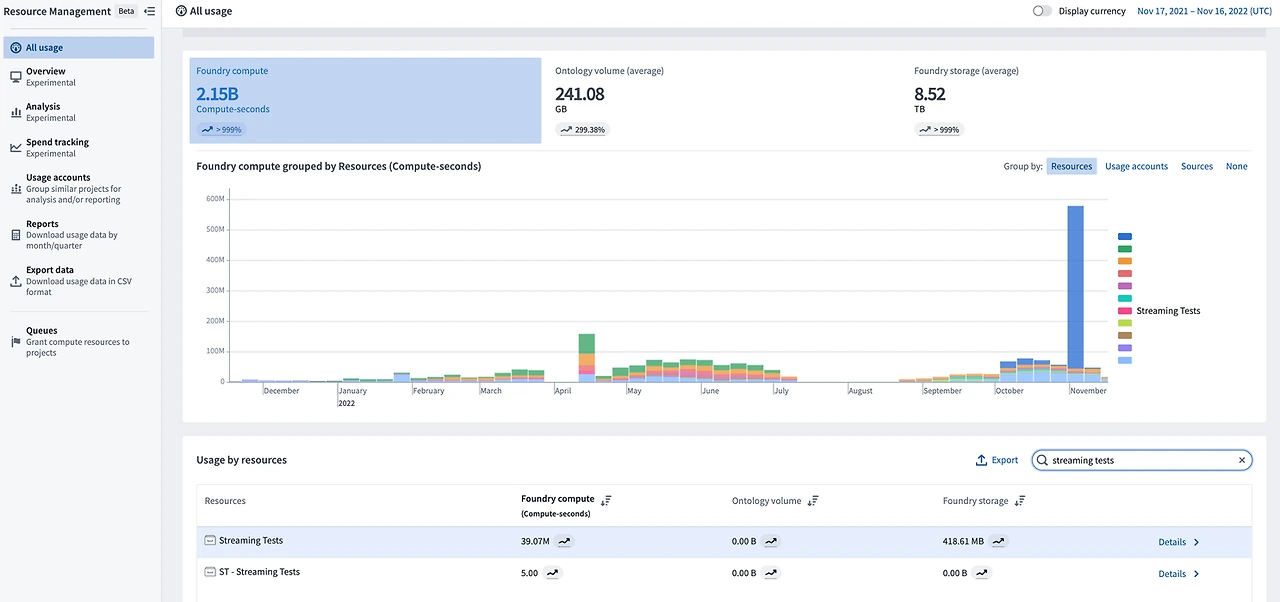Screen dimensions: 1280x602
Task: Toggle the Display currency switch
Action: click(1042, 11)
